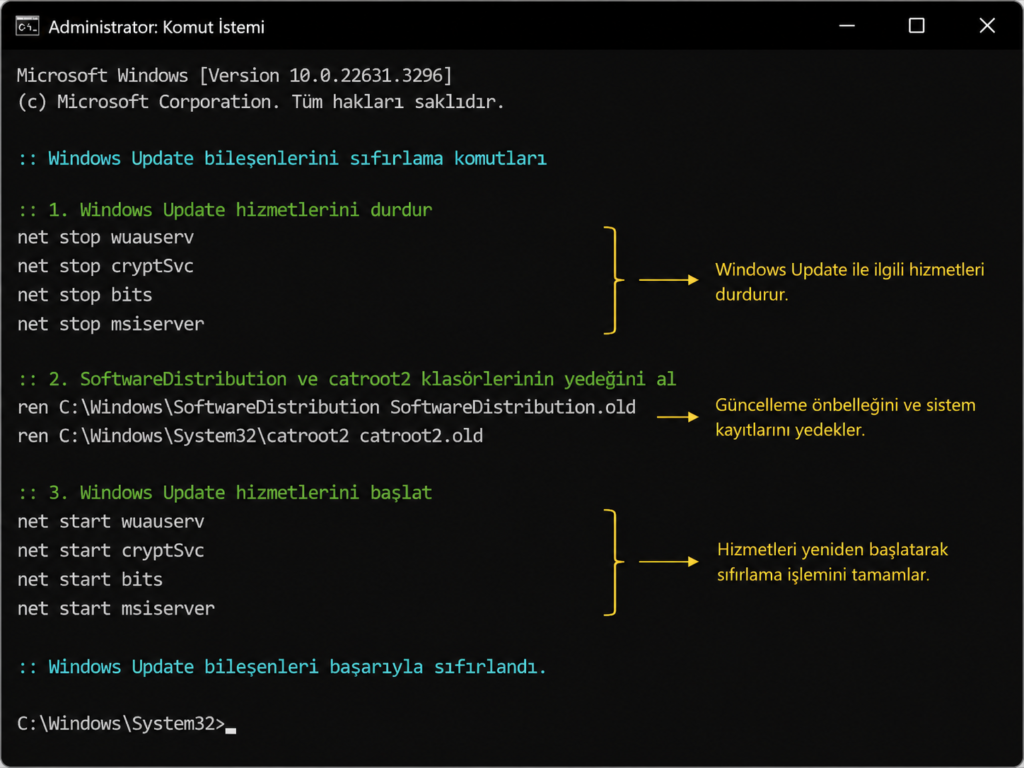The width and height of the screenshot is (1024, 768).
Task: Maximize the Komut İstemi window
Action: [917, 26]
